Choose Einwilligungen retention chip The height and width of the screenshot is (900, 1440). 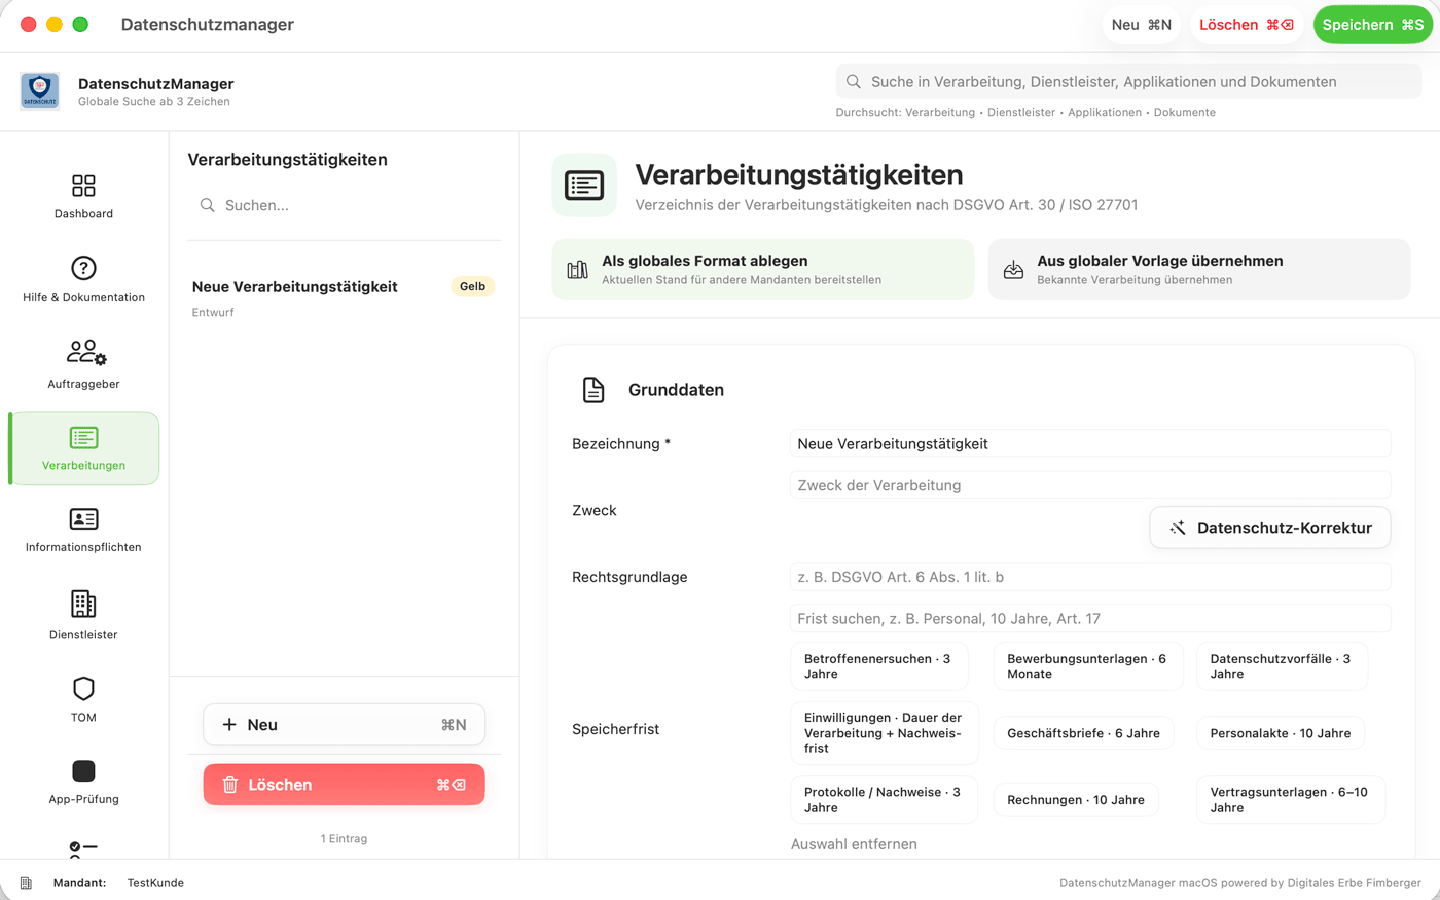coord(884,733)
